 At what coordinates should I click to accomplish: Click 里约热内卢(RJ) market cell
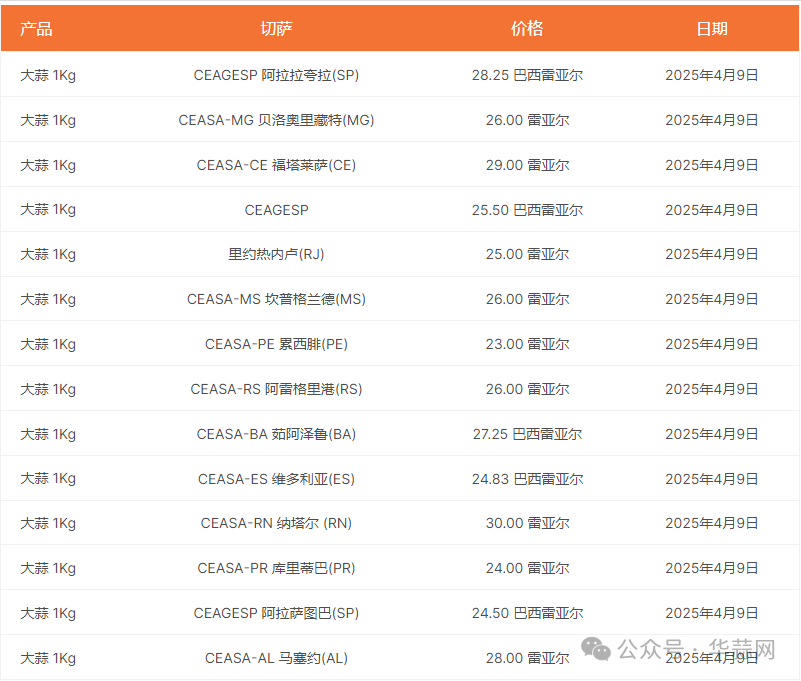click(x=276, y=254)
